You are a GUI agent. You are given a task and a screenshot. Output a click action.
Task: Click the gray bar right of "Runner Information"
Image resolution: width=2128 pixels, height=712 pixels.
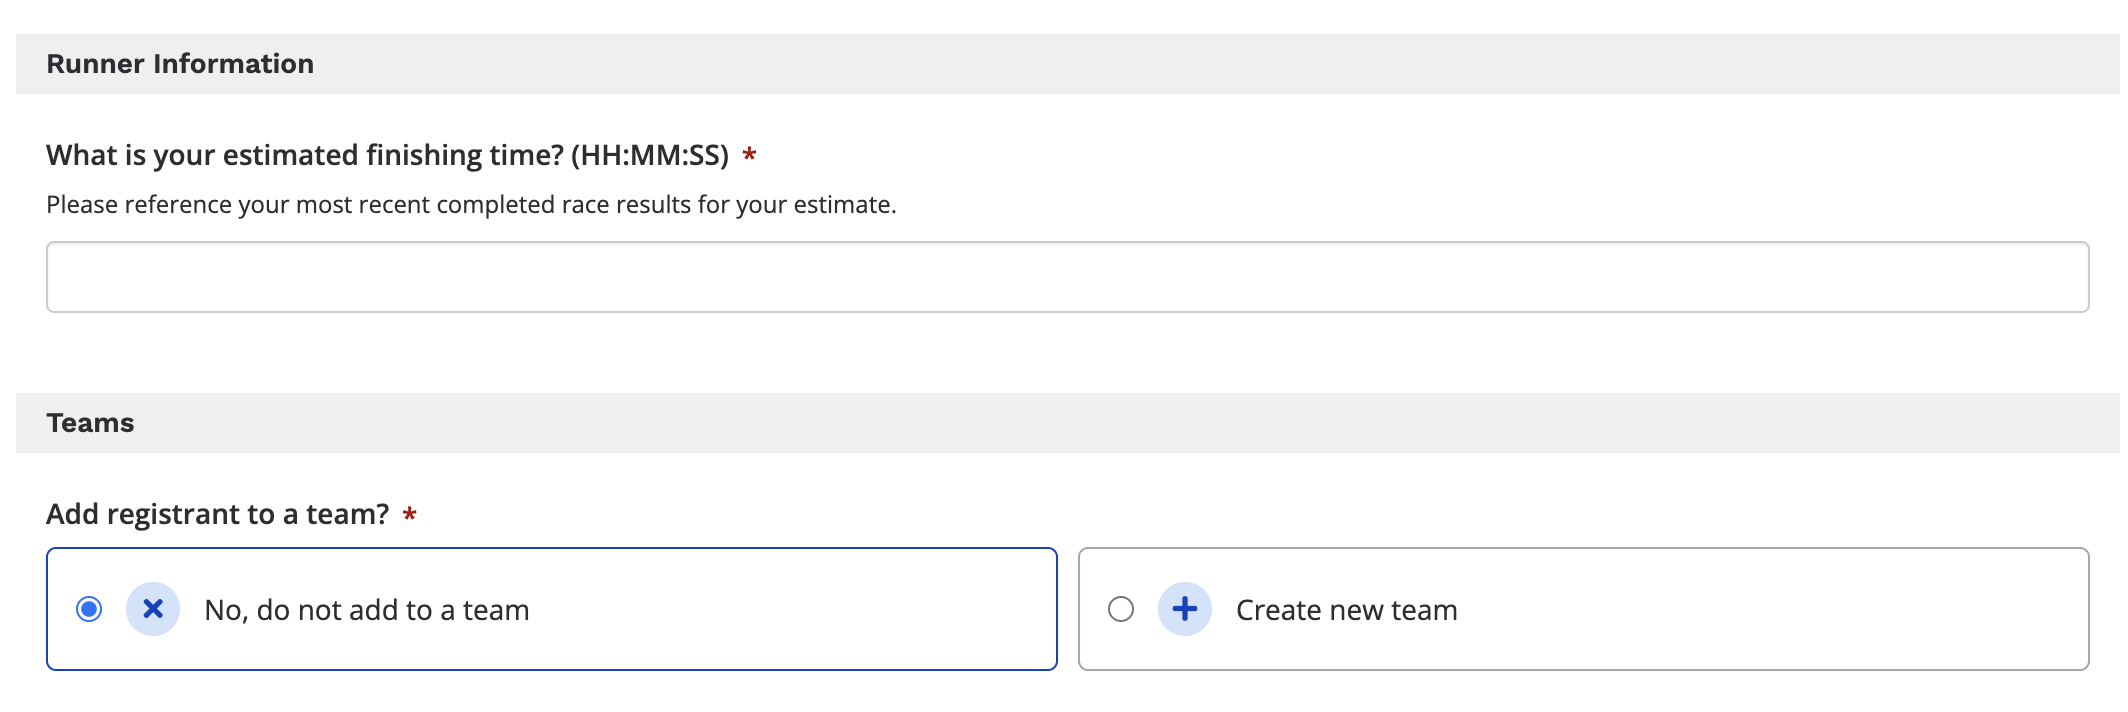tap(1200, 64)
